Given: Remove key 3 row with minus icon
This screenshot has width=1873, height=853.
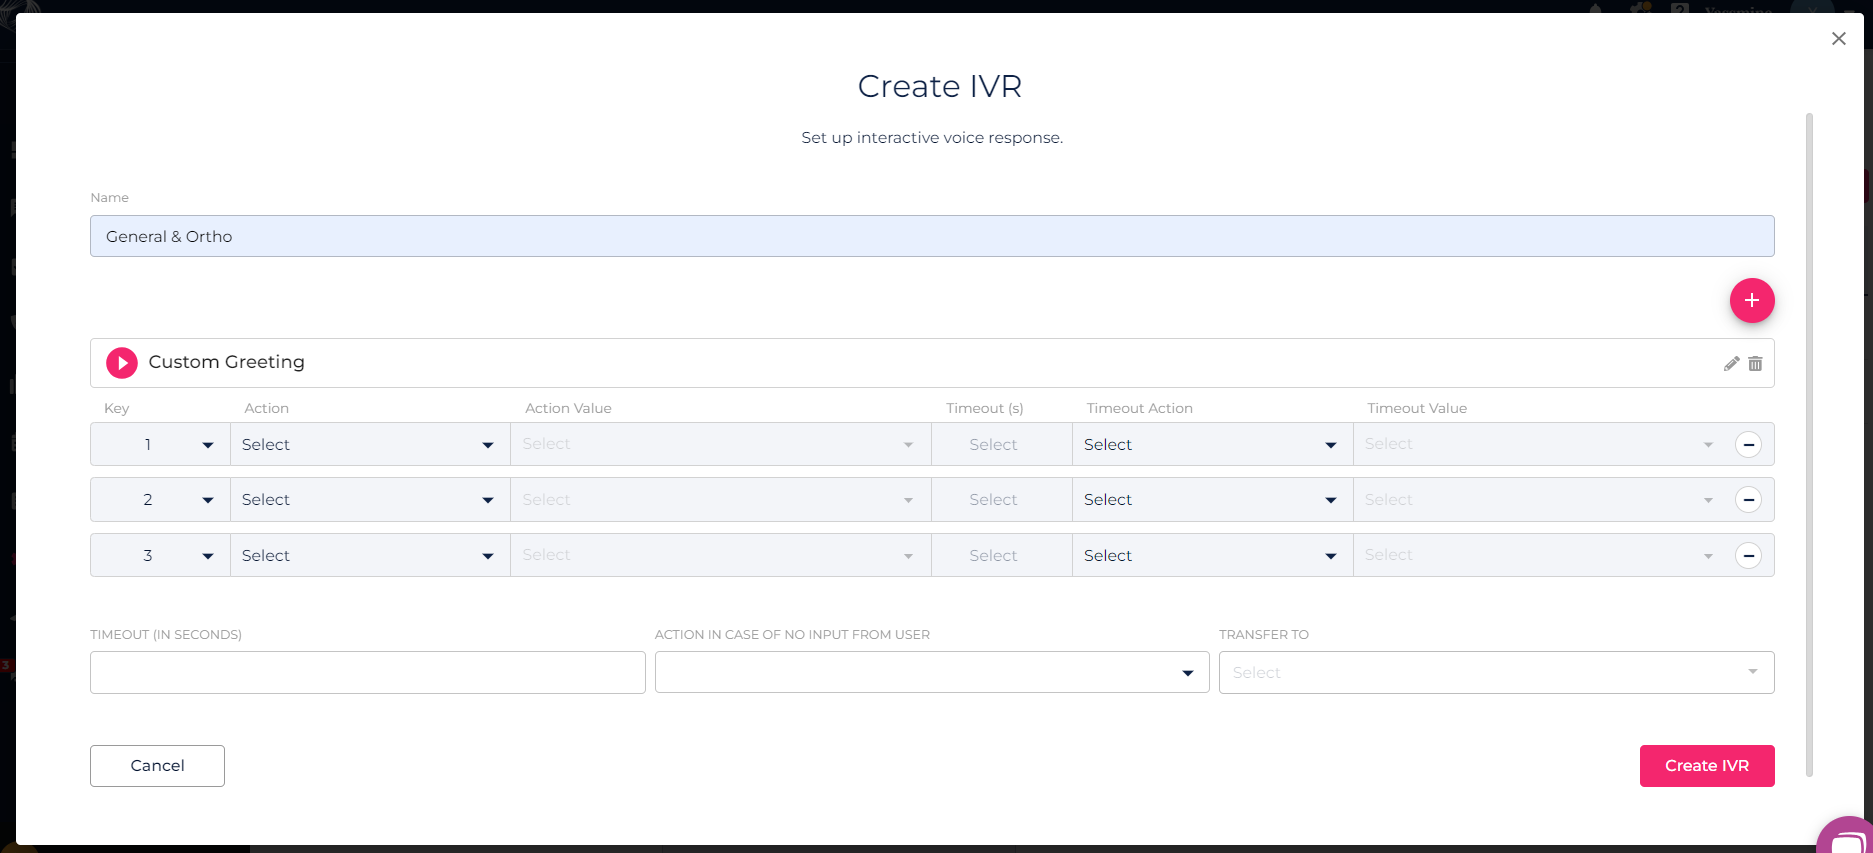Looking at the screenshot, I should coord(1748,556).
